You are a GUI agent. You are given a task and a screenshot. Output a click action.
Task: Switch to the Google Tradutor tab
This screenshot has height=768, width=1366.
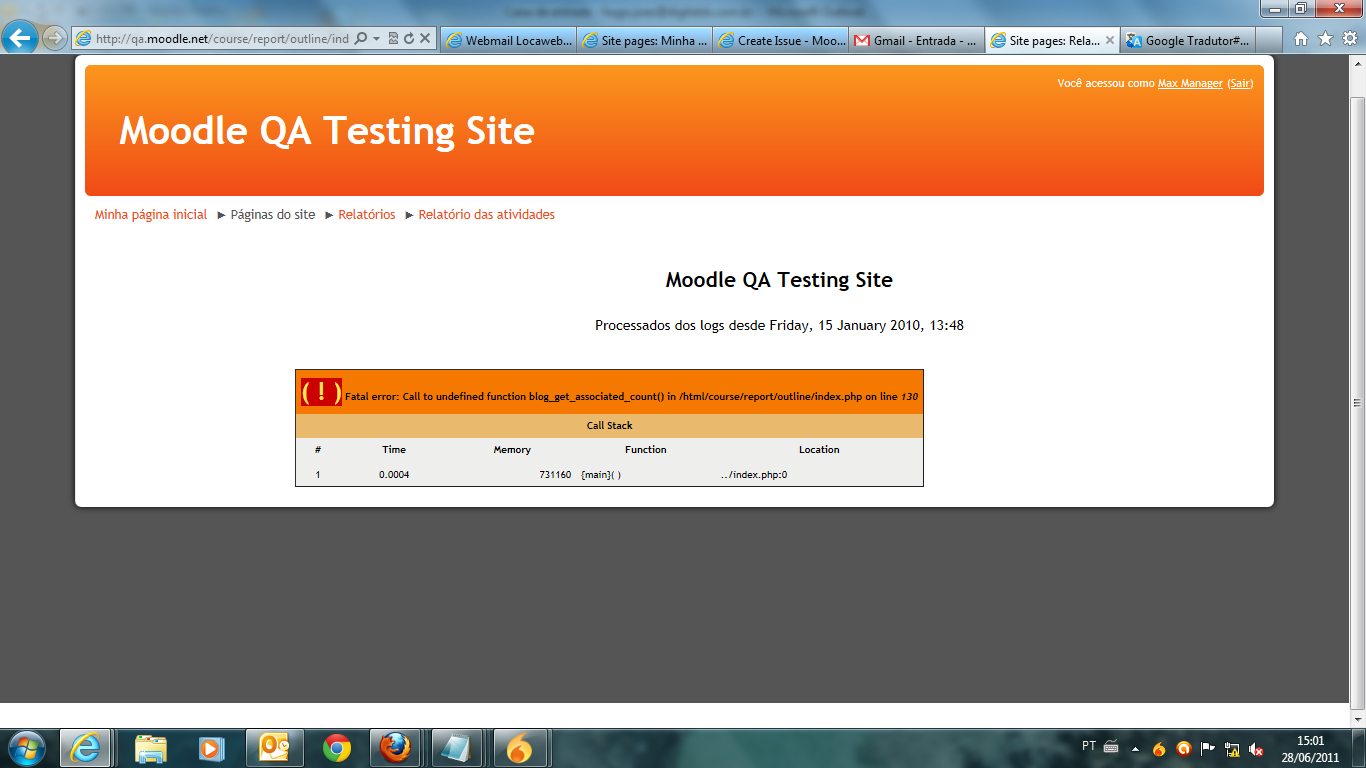click(x=1190, y=40)
